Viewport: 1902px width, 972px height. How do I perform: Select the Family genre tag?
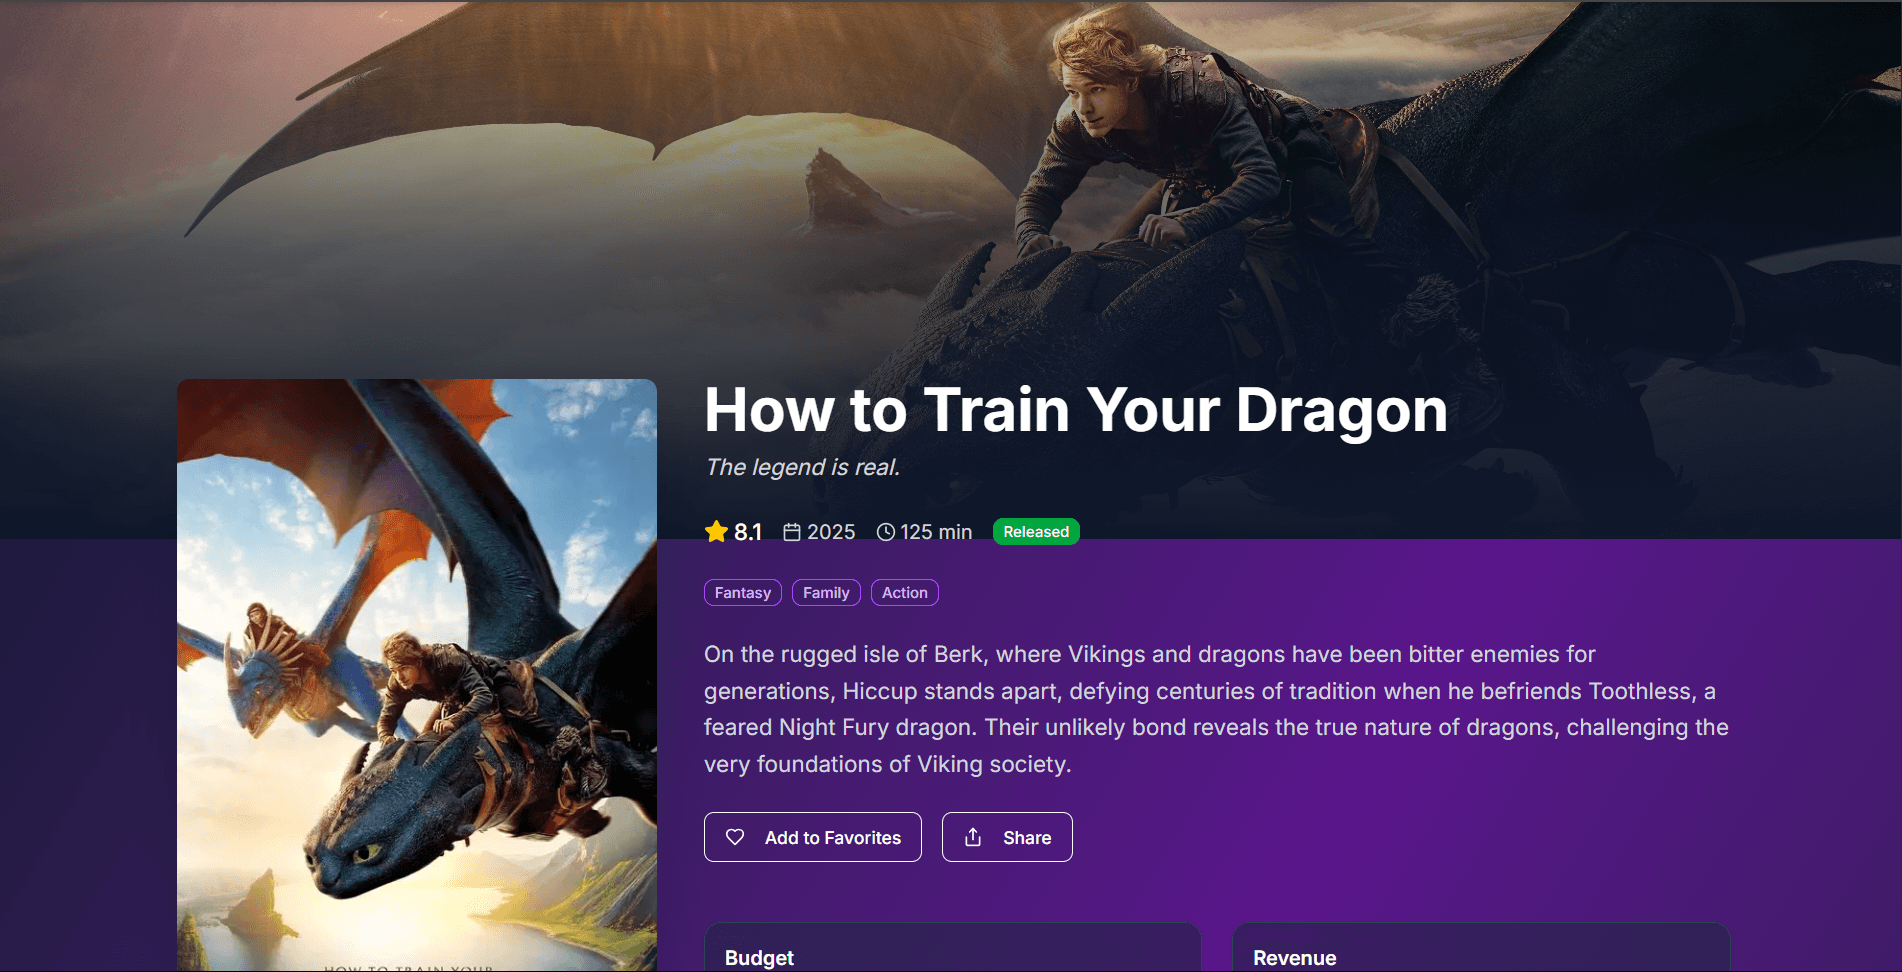tap(826, 592)
